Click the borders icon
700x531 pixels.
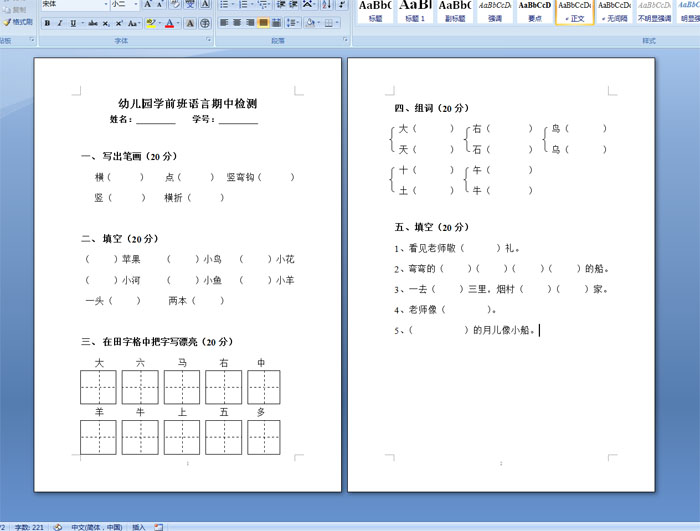pos(329,22)
